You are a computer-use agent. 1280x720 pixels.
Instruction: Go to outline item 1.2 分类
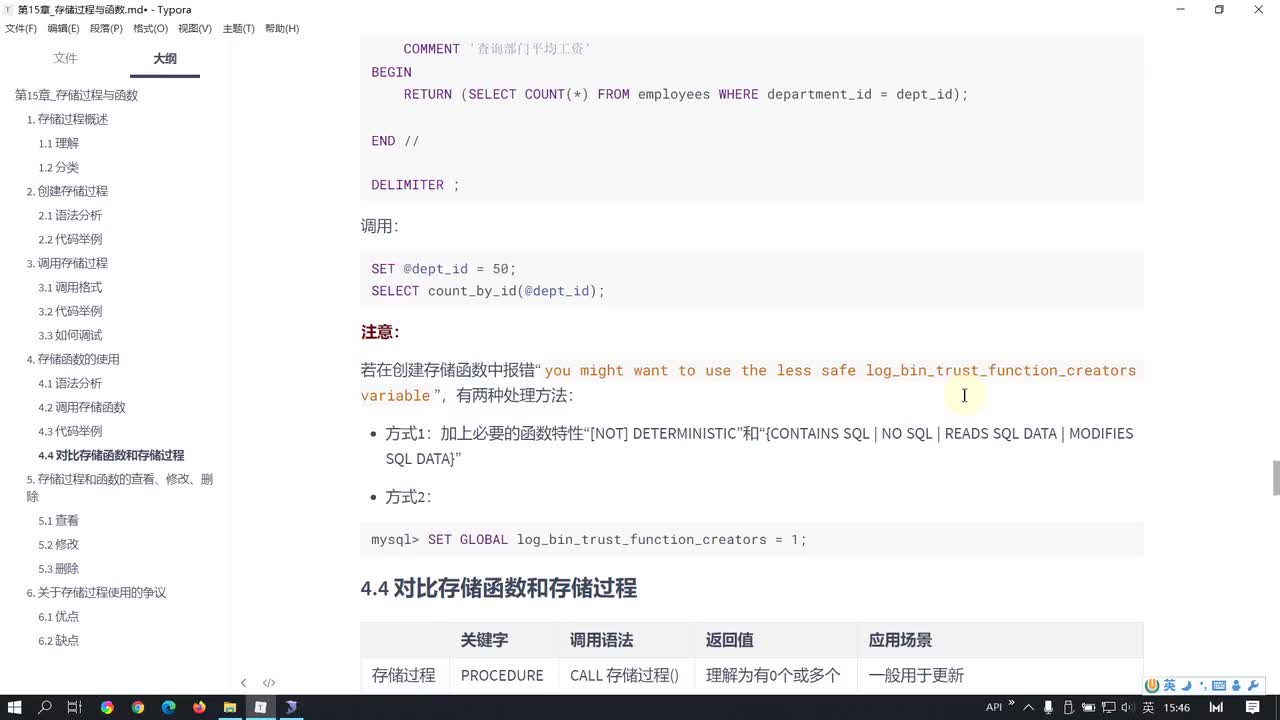58,167
